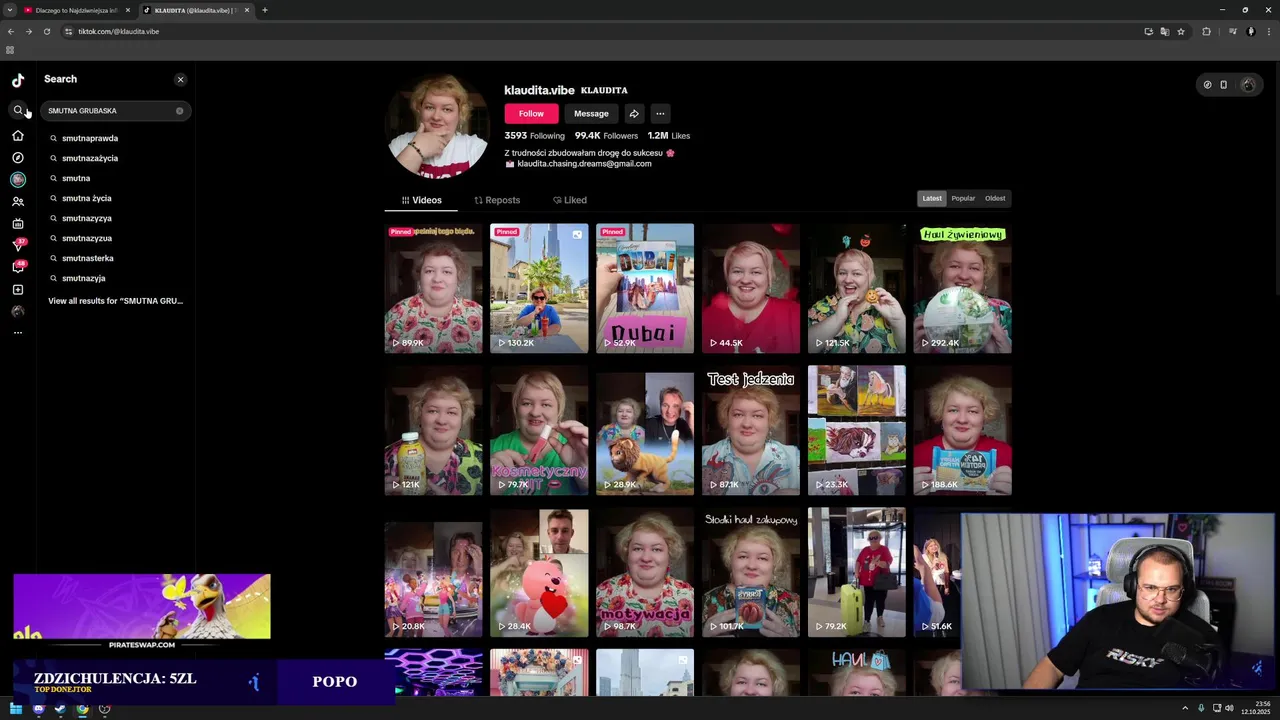Open pinned video with 130.2K views
This screenshot has width=1280, height=720.
click(x=539, y=288)
